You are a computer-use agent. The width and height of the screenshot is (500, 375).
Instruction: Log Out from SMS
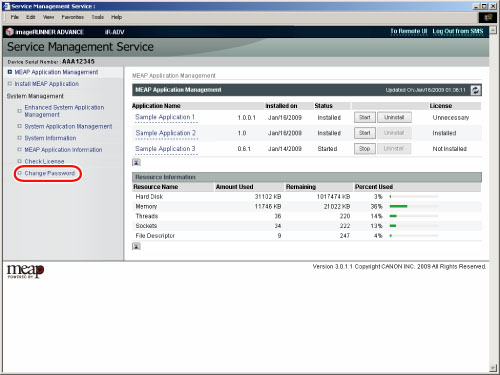tap(458, 31)
